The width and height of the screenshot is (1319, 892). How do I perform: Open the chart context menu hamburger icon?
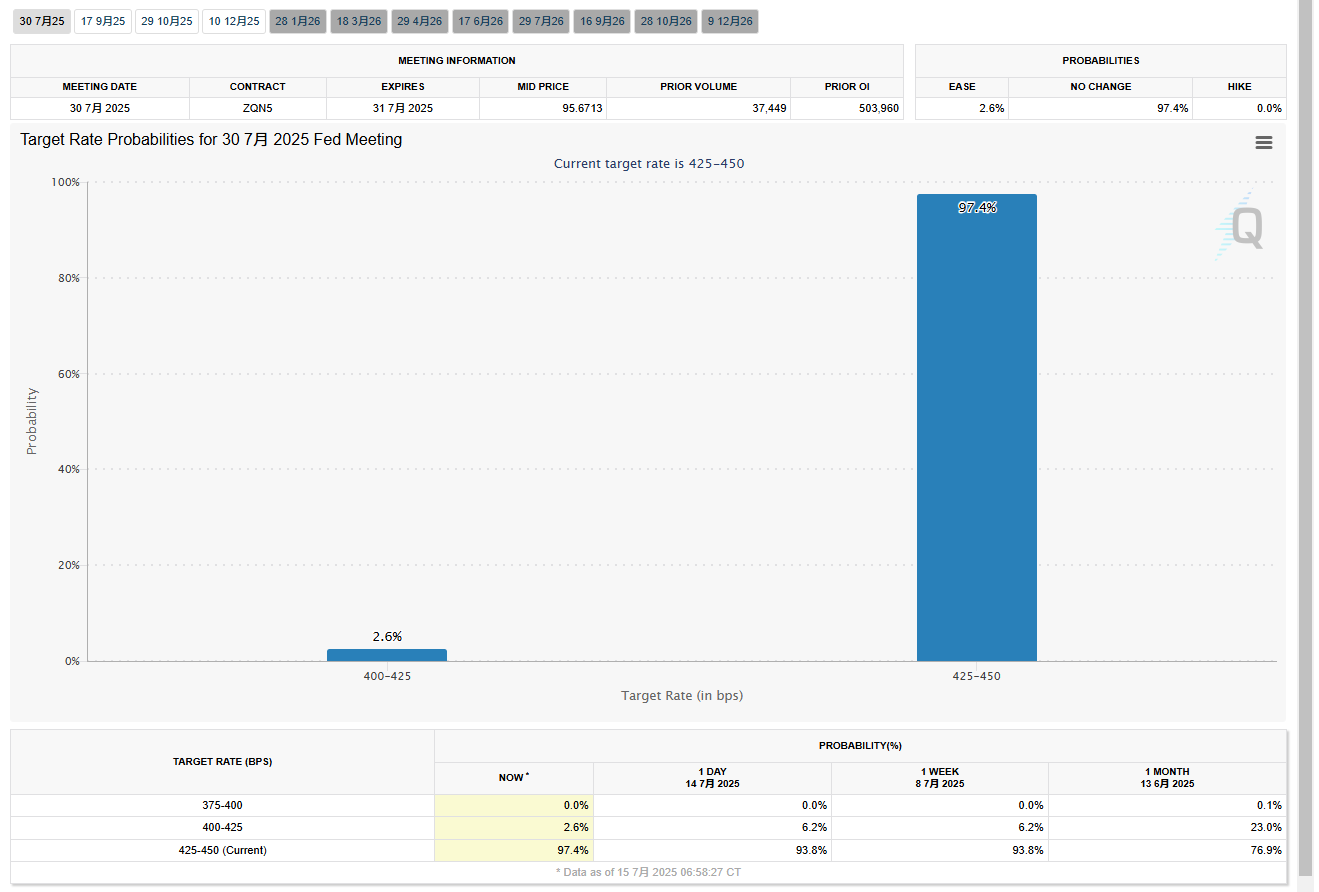[1263, 143]
